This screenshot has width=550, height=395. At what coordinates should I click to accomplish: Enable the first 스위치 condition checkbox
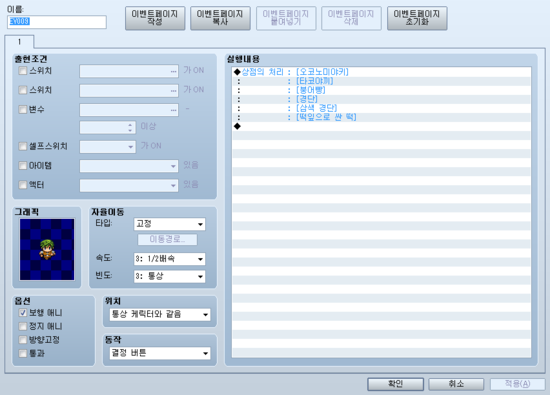[23, 71]
